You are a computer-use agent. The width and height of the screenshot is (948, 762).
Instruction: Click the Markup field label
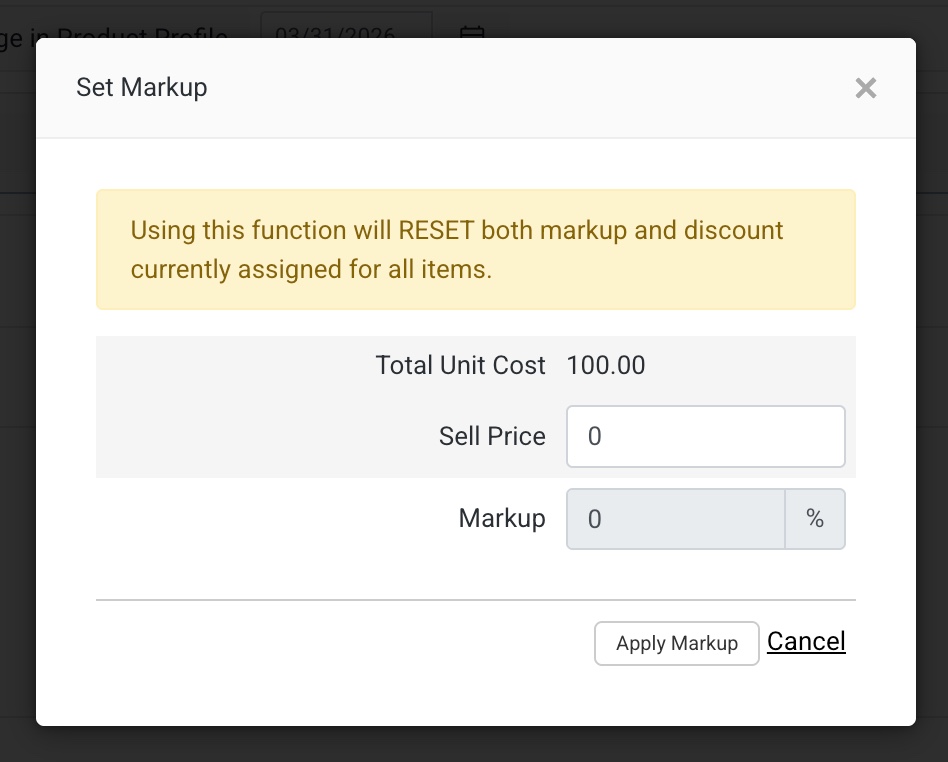click(x=502, y=518)
